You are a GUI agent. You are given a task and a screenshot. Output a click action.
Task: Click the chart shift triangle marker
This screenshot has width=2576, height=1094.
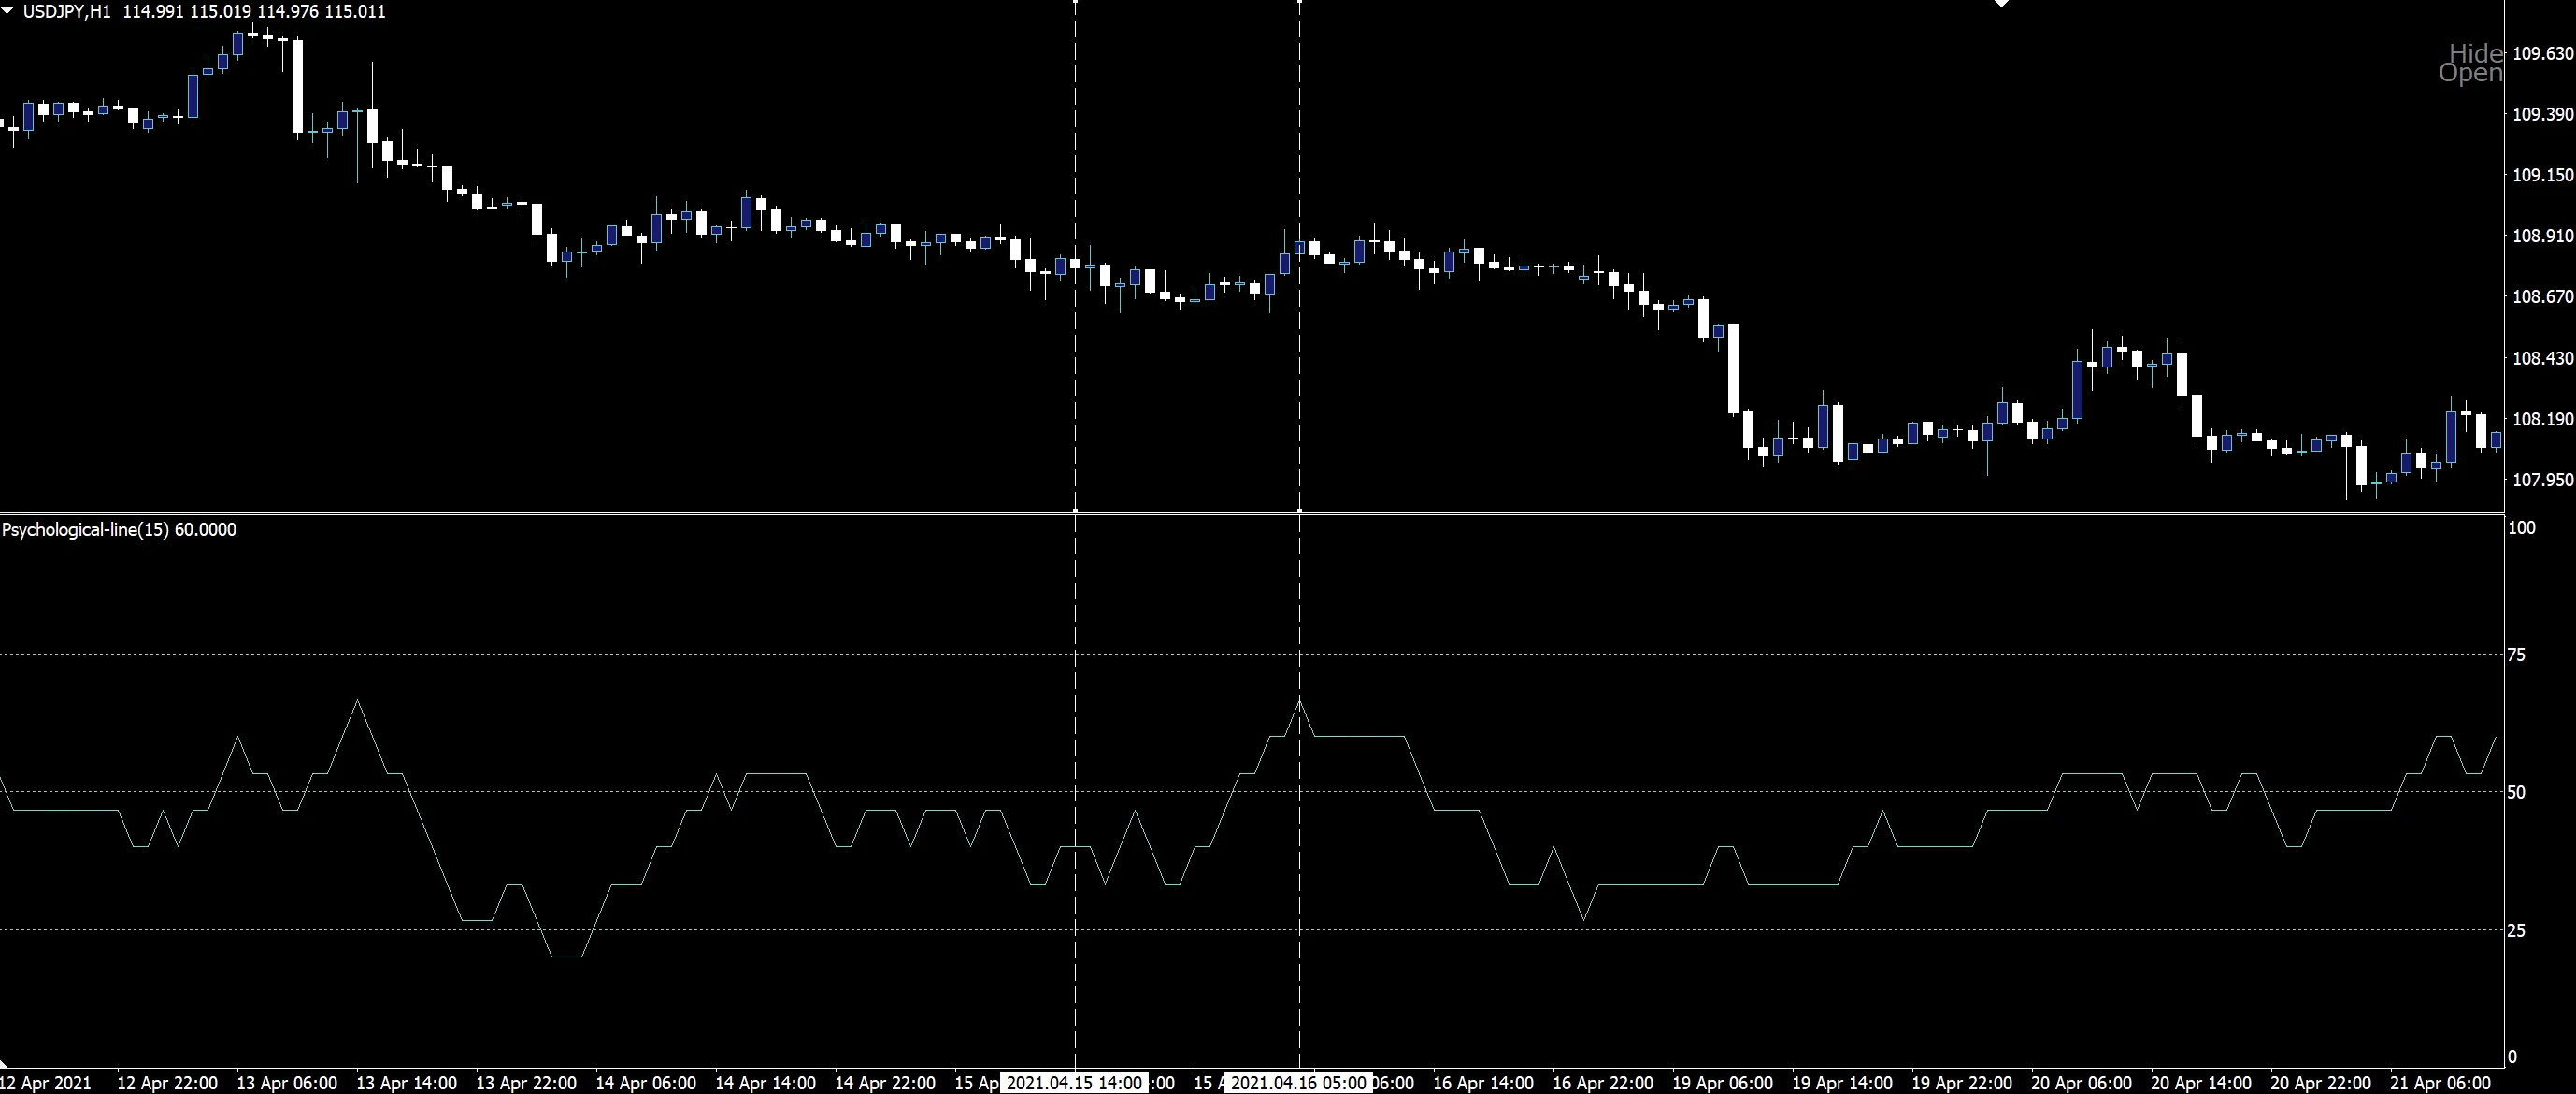click(x=2001, y=4)
